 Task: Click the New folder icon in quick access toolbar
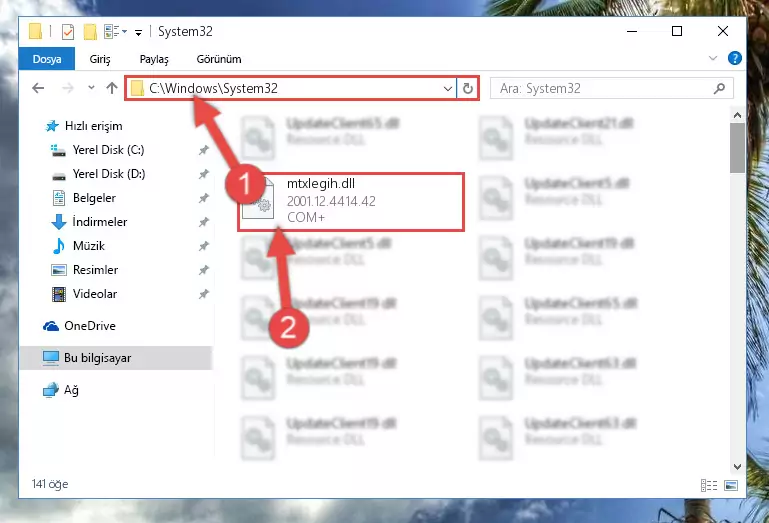point(90,32)
